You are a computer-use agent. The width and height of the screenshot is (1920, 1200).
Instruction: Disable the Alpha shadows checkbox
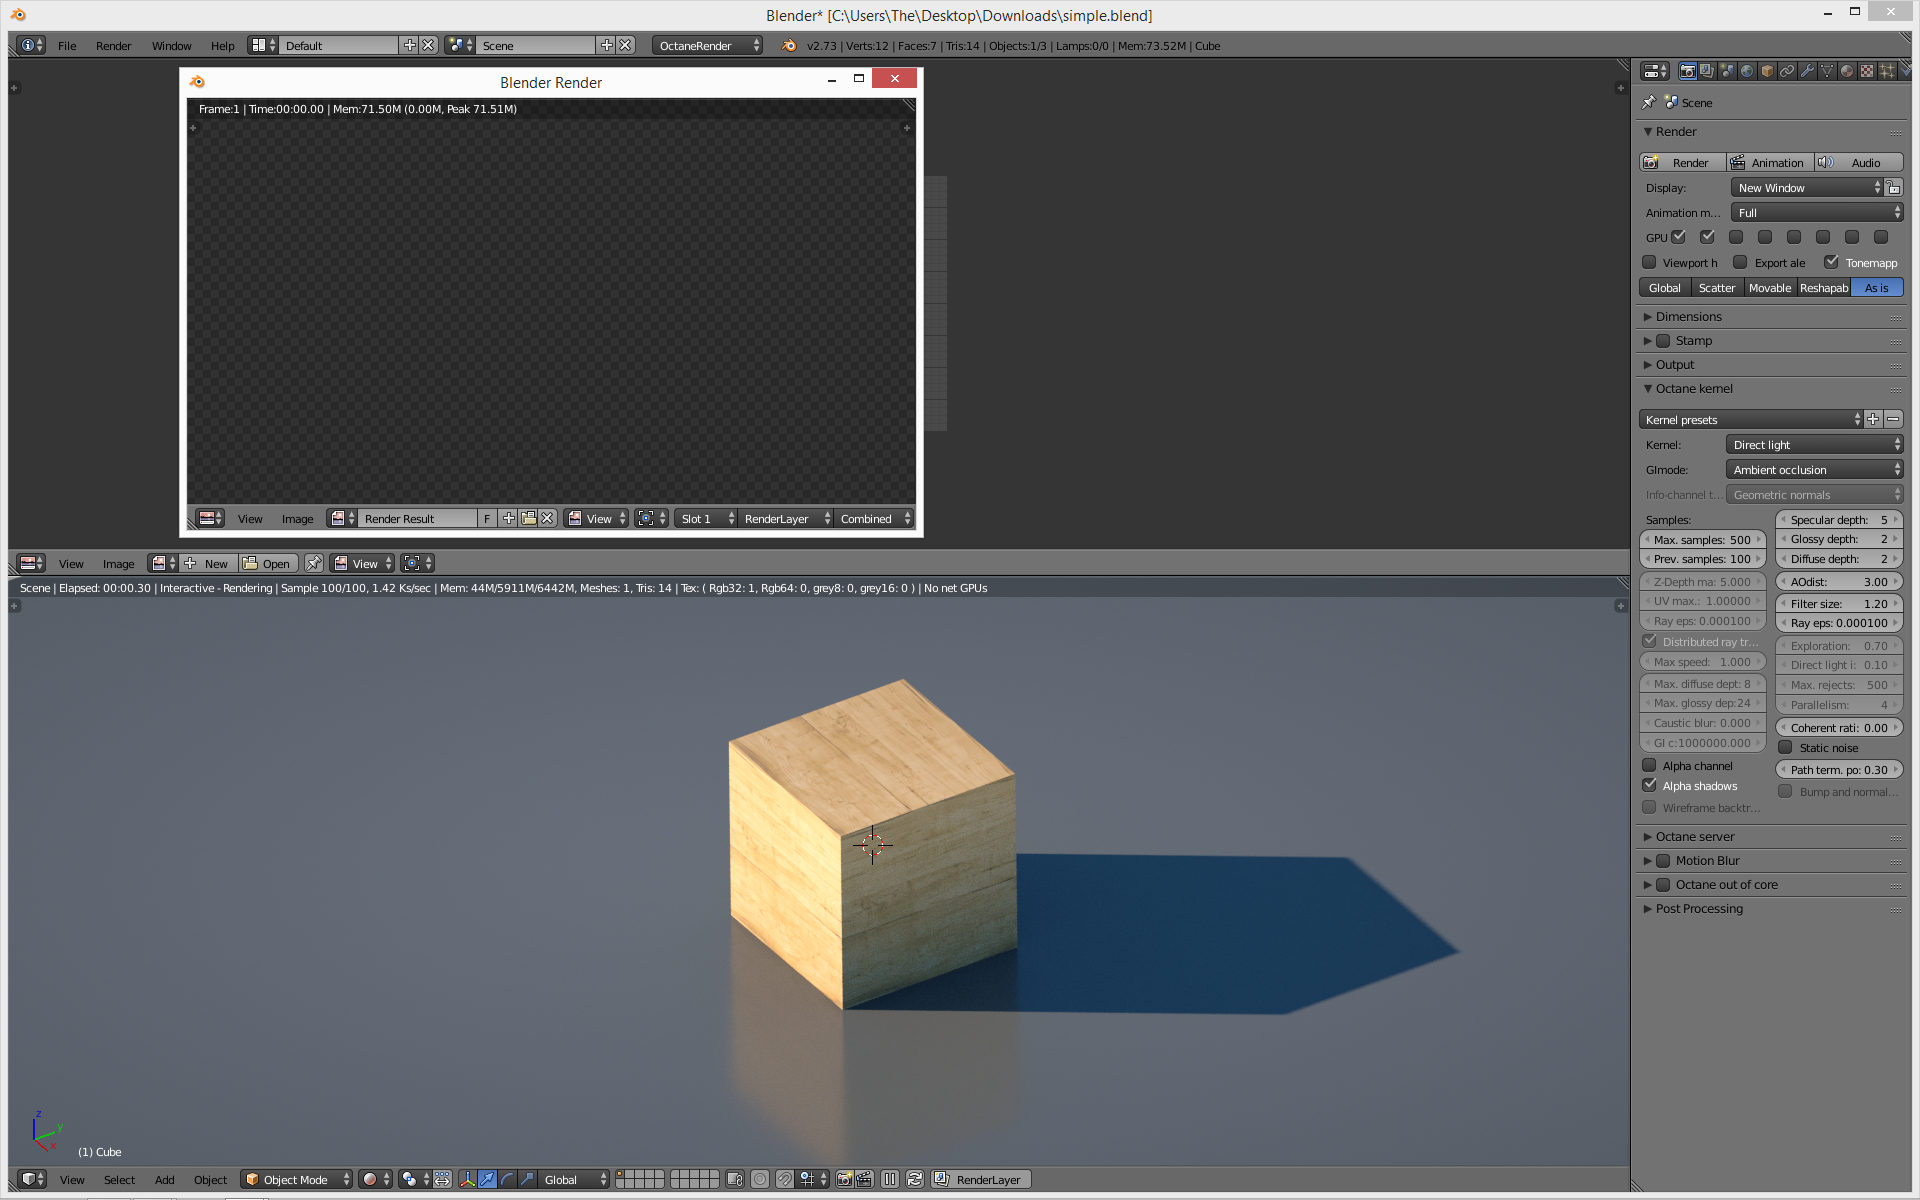[1650, 786]
